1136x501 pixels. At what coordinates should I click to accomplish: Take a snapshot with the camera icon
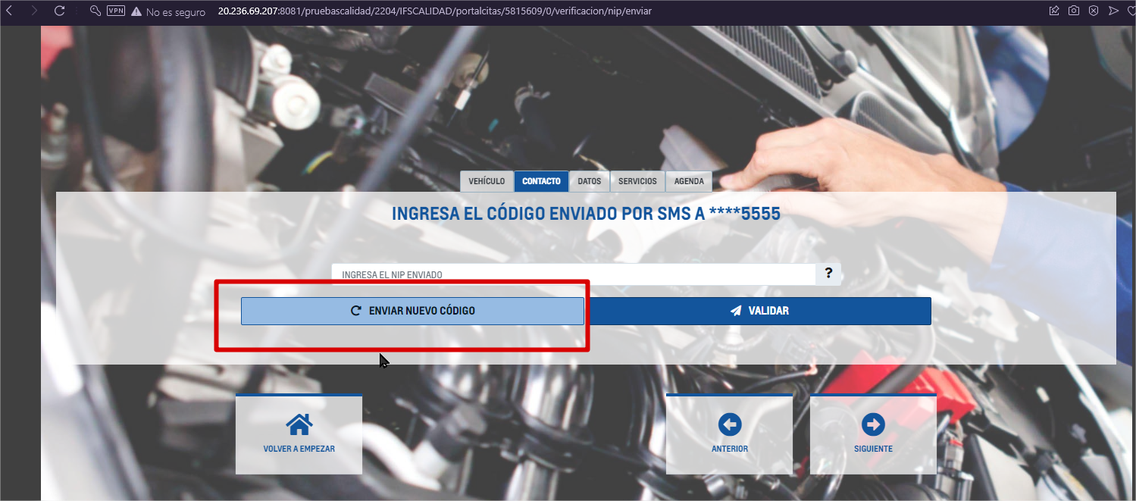pyautogui.click(x=1073, y=11)
